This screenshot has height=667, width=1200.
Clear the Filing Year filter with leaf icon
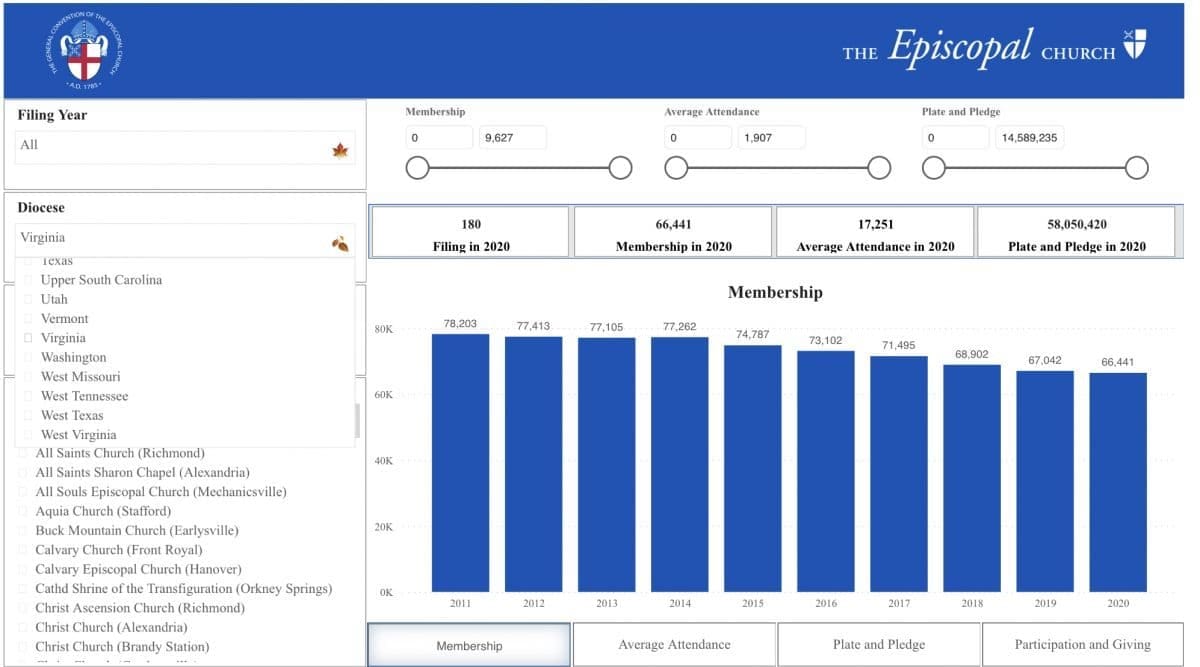point(340,151)
